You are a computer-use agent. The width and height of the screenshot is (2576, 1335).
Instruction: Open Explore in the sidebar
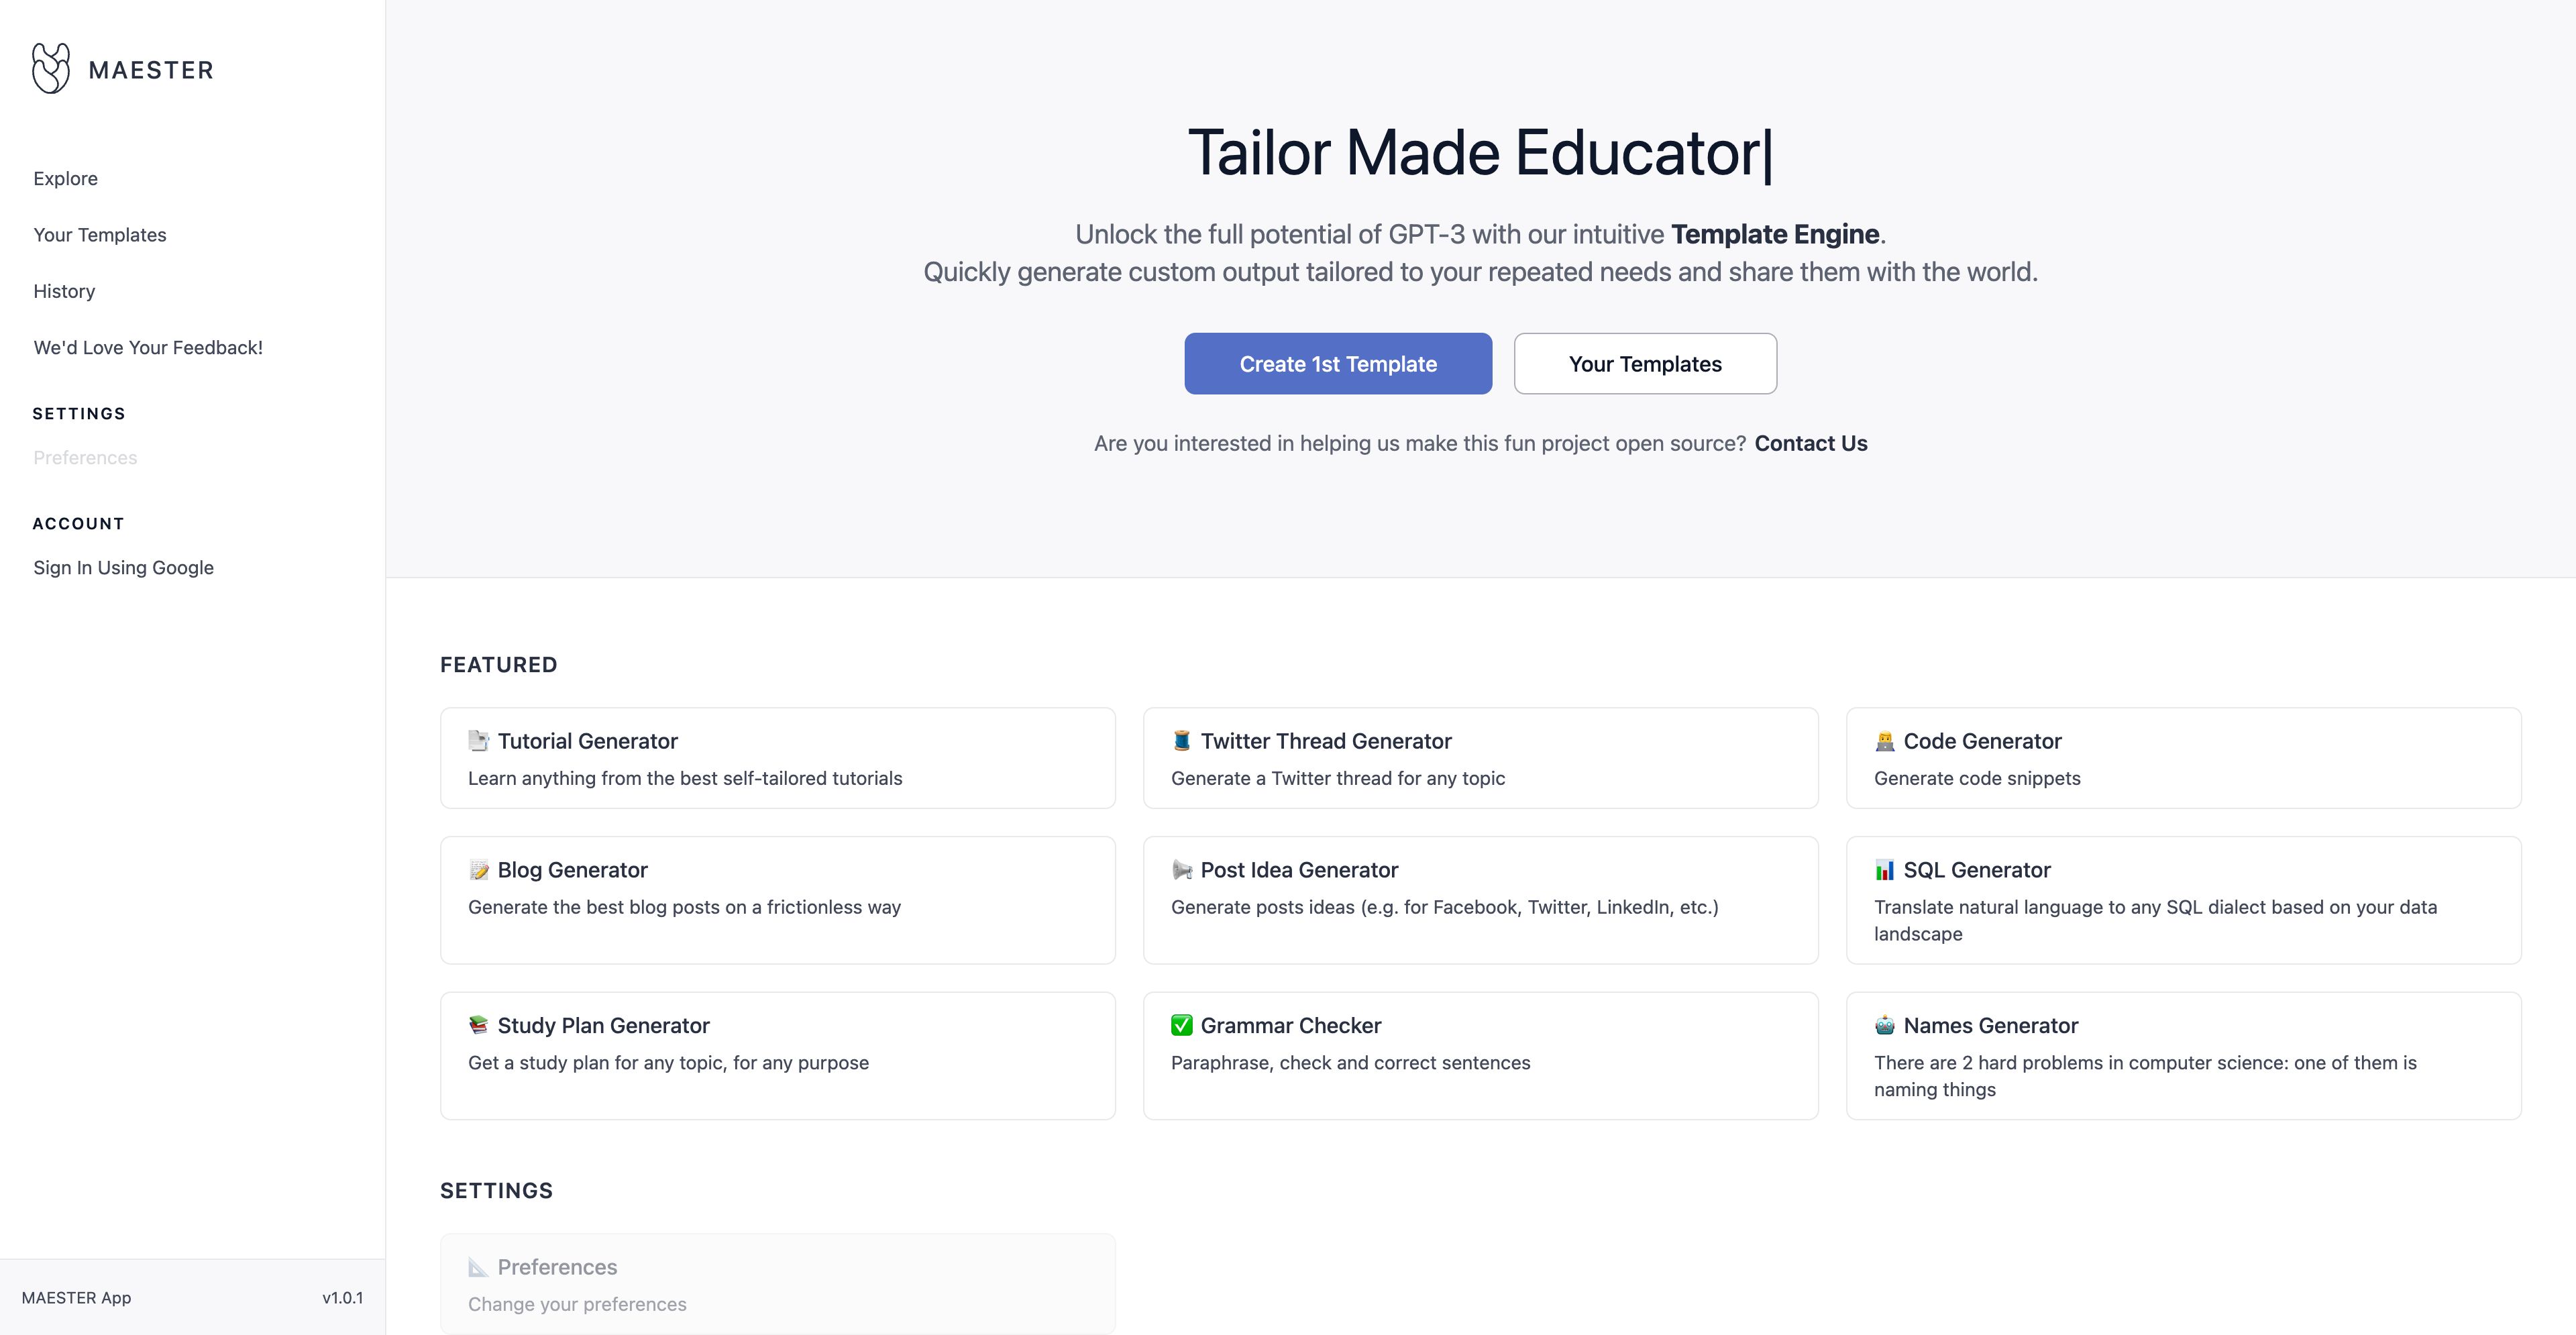(x=65, y=179)
